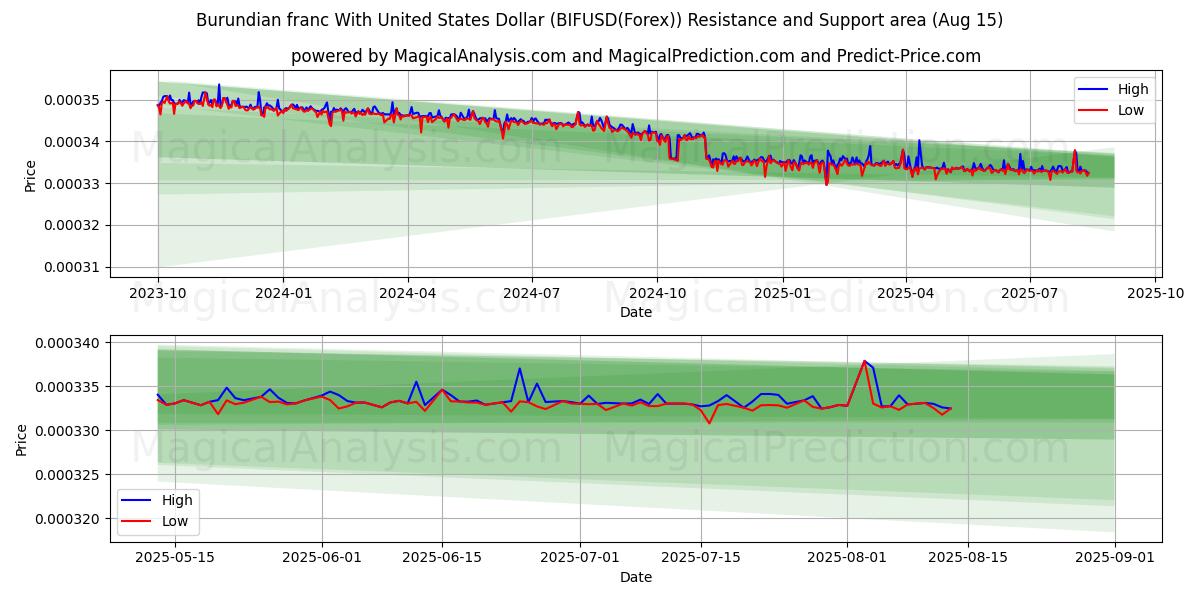
Task: Click the 2025-09-01 x-axis tick label
Action: (x=1115, y=558)
